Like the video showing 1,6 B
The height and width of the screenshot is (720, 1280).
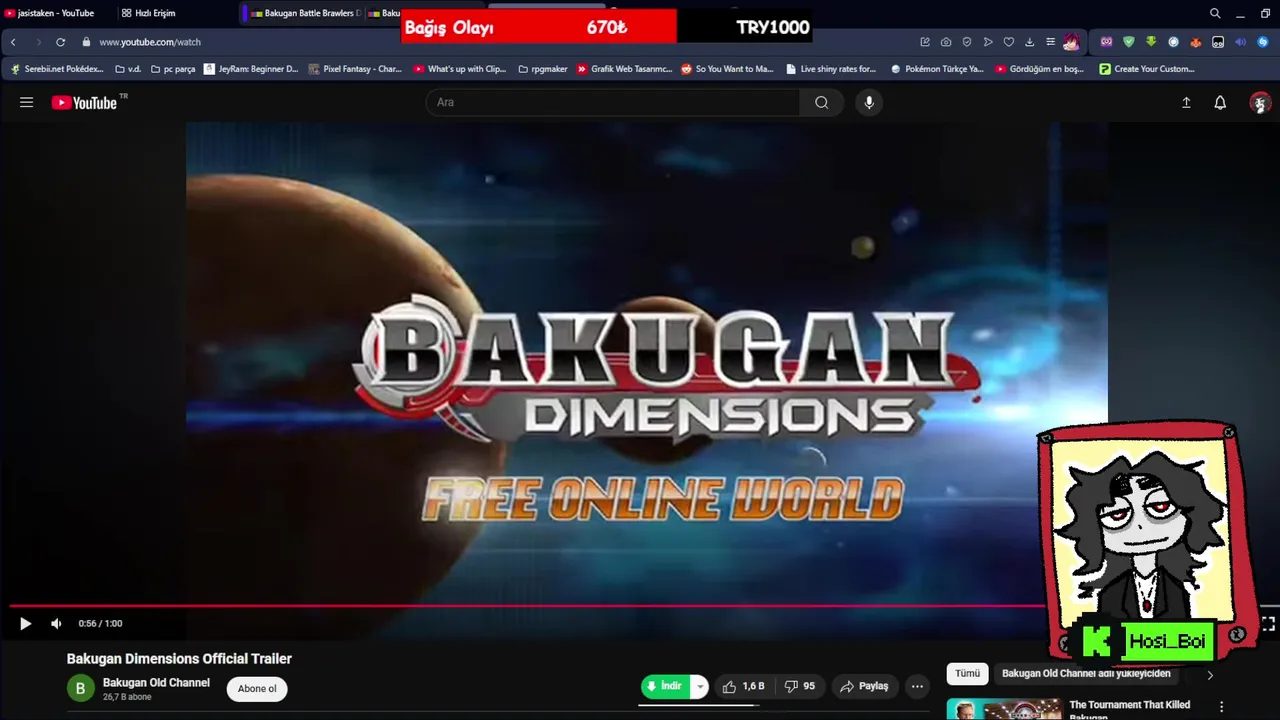click(x=743, y=686)
